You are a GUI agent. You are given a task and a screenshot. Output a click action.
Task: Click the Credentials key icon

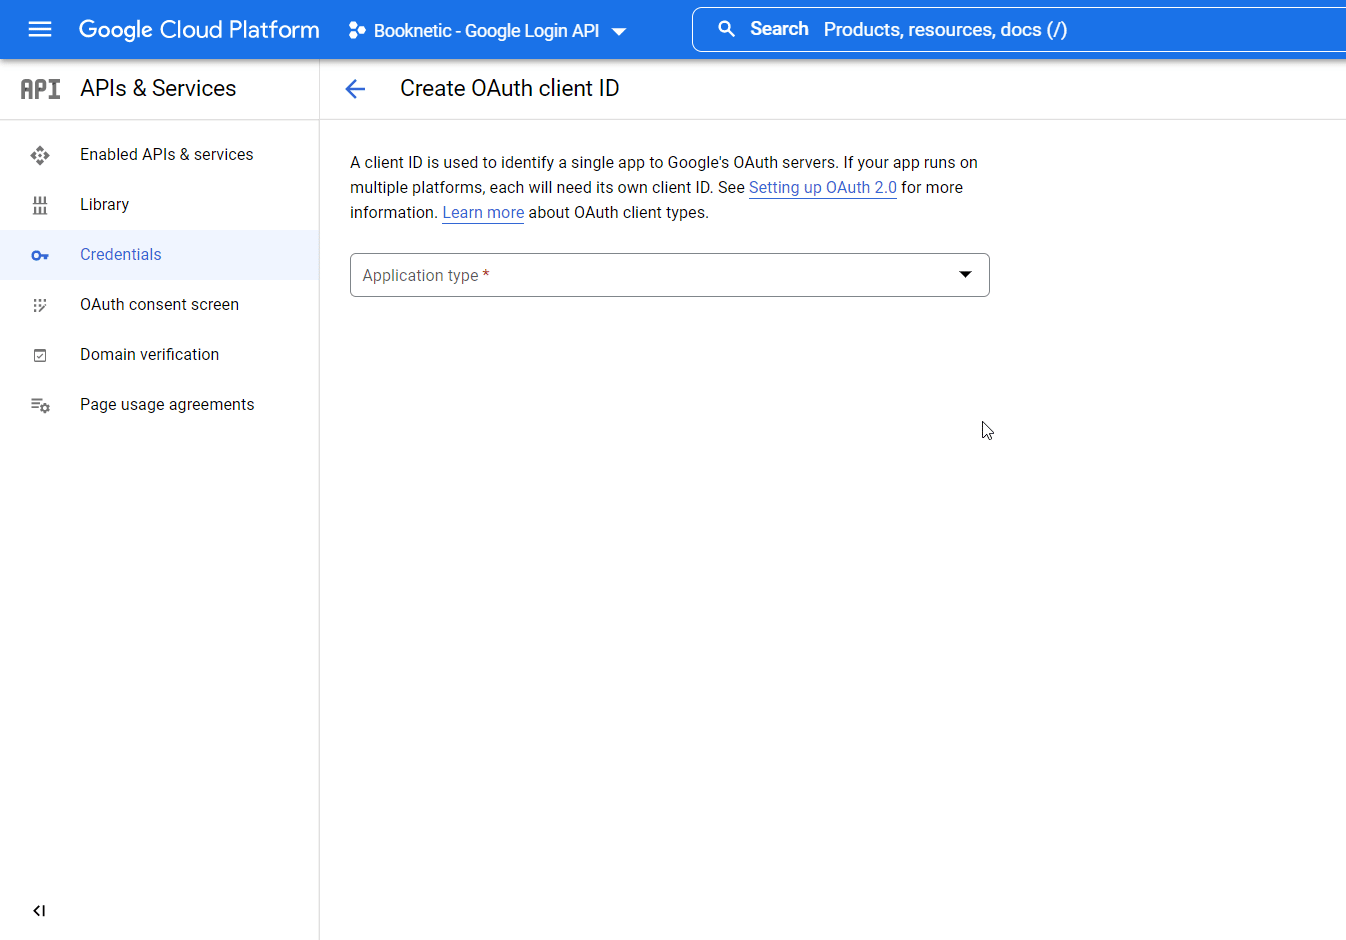39,255
